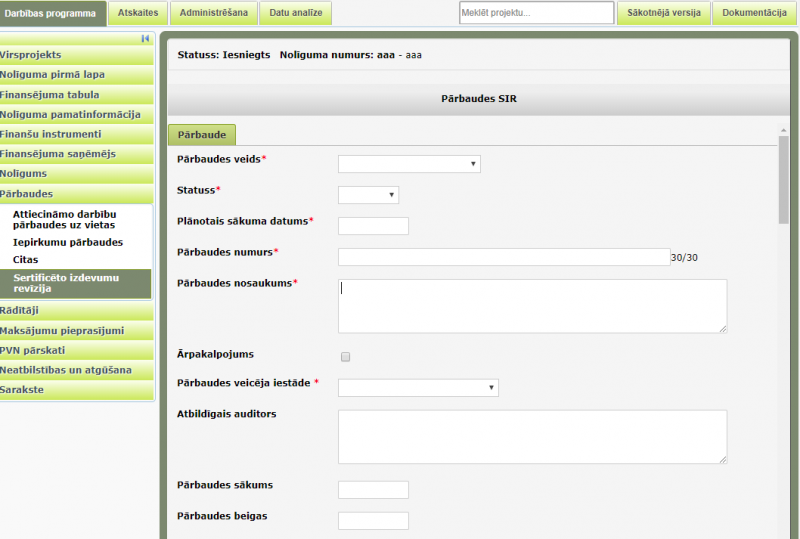Open the Dokumentācija button

click(755, 13)
